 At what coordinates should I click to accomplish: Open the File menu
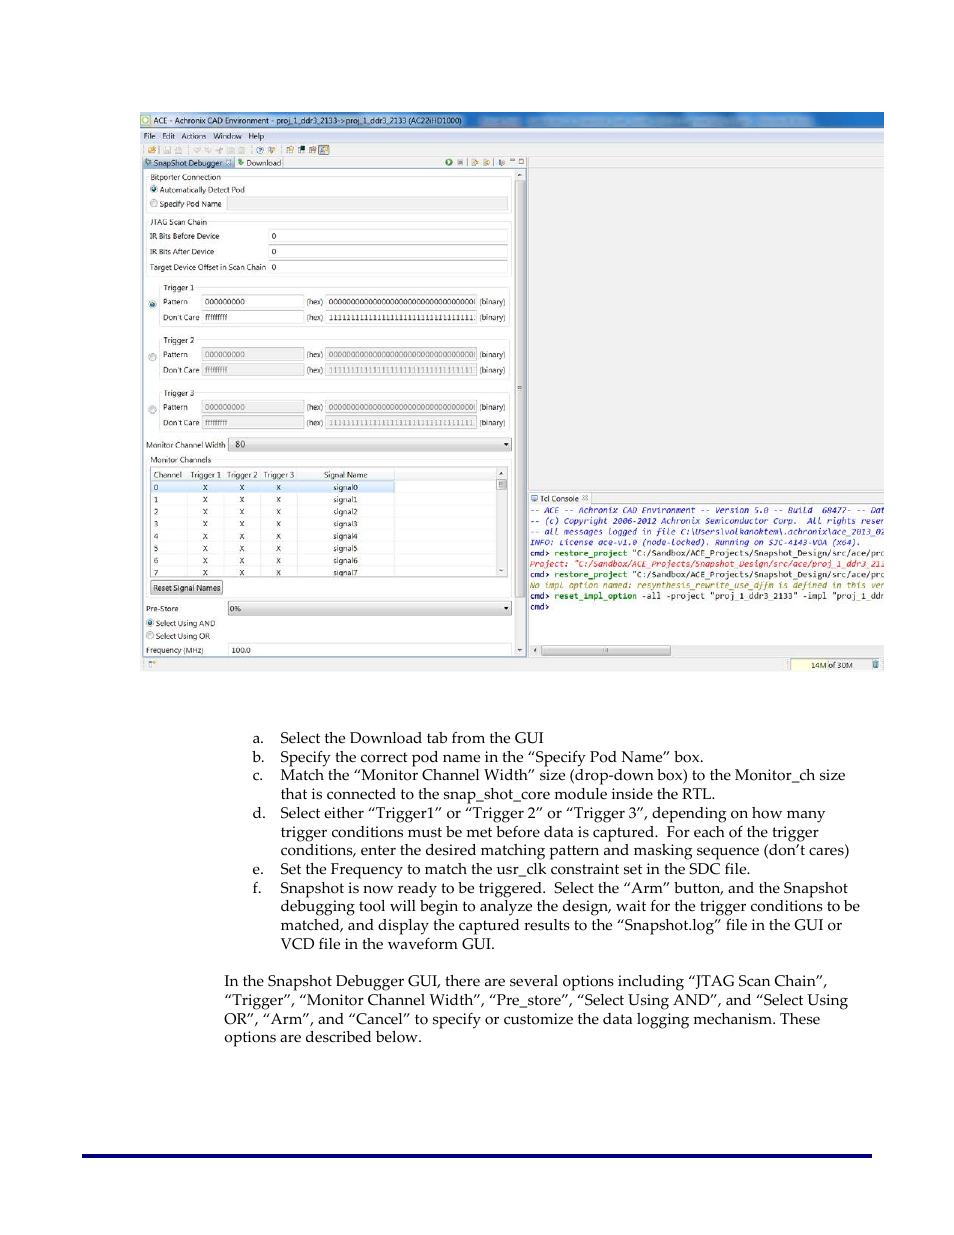149,136
